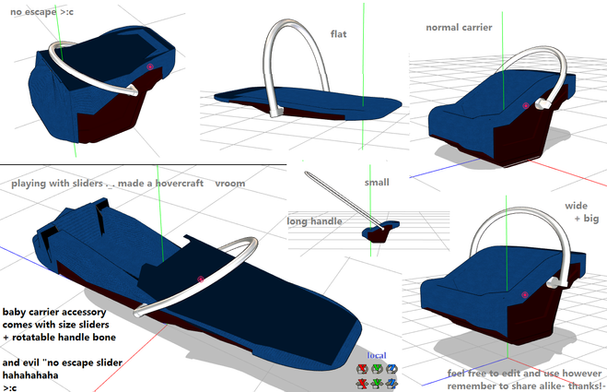
Task: Click the 'no escape >:c' caption
Action: click(x=42, y=12)
